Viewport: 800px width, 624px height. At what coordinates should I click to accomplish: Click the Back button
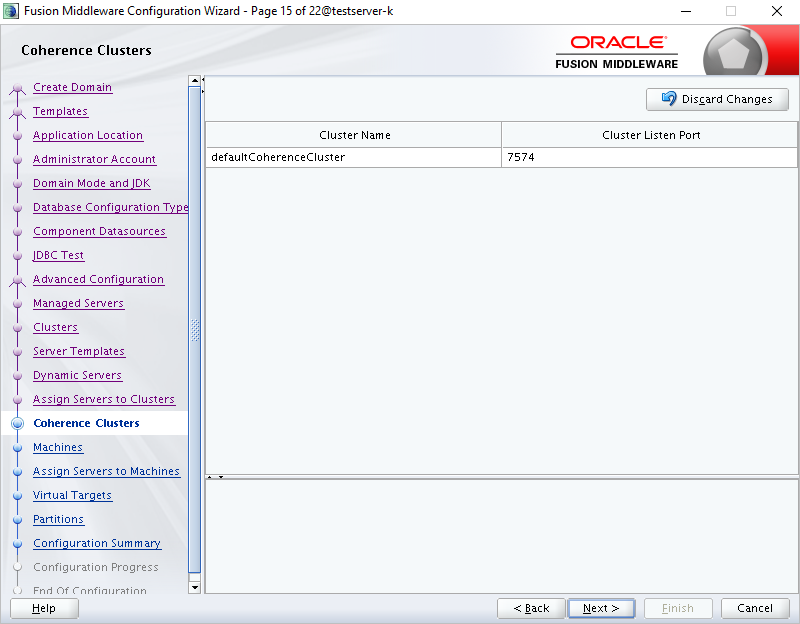coord(531,608)
